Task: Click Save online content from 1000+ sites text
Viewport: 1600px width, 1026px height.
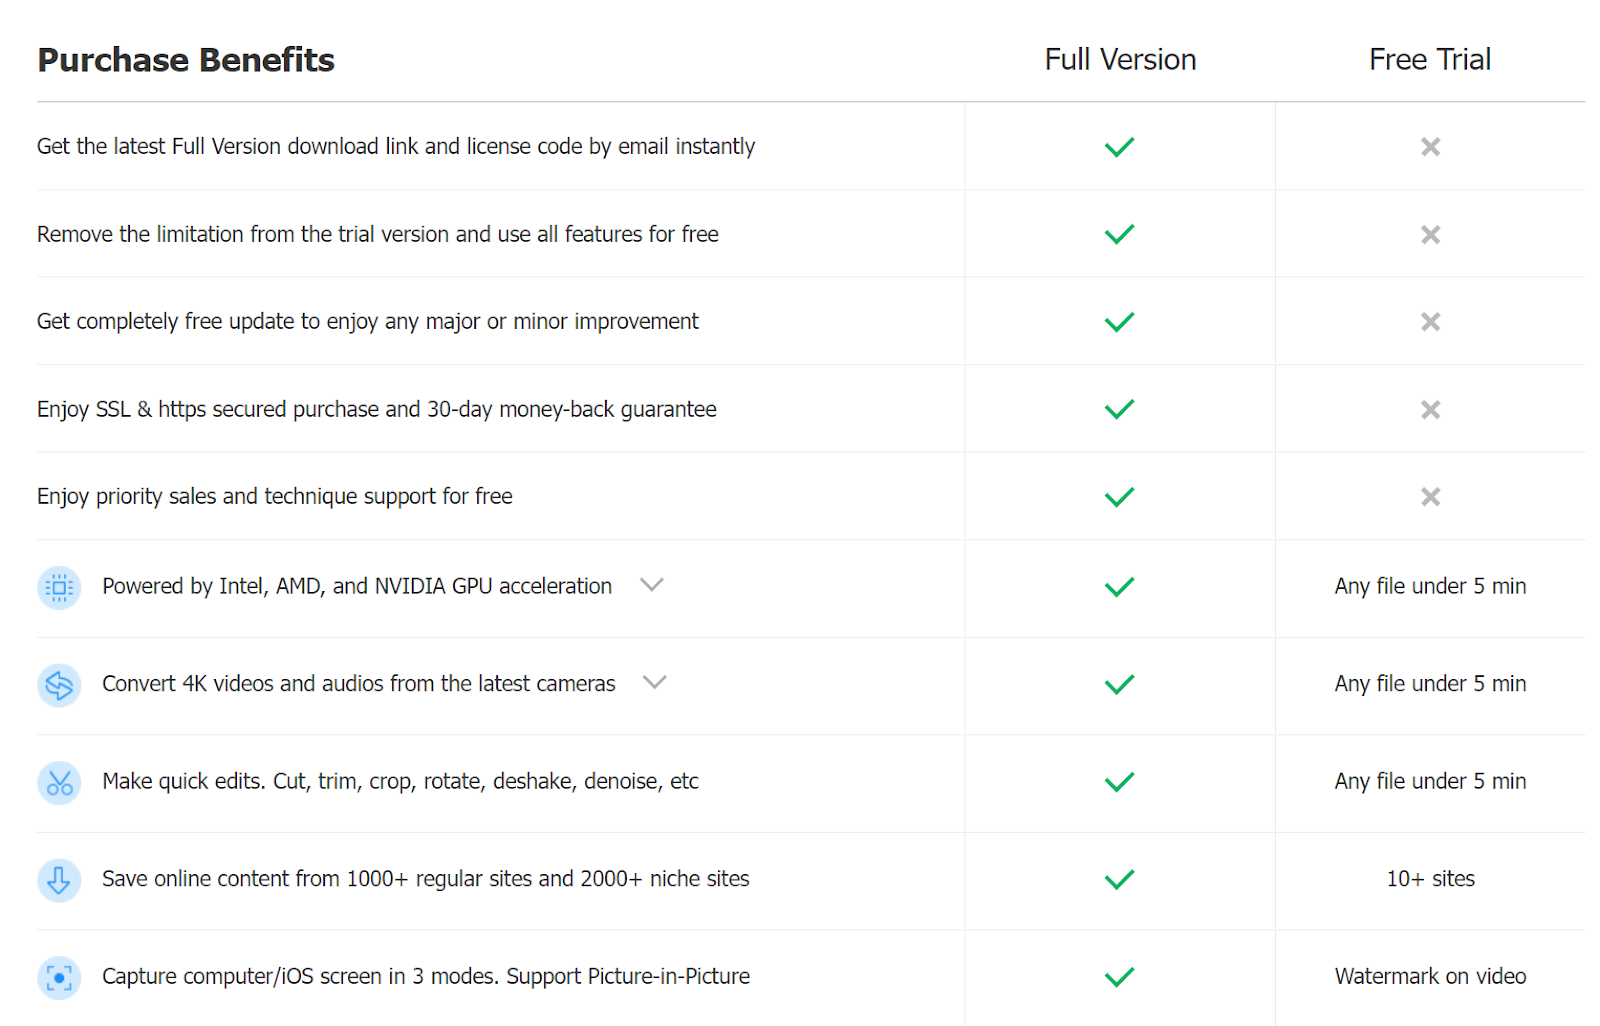Action: coord(426,879)
